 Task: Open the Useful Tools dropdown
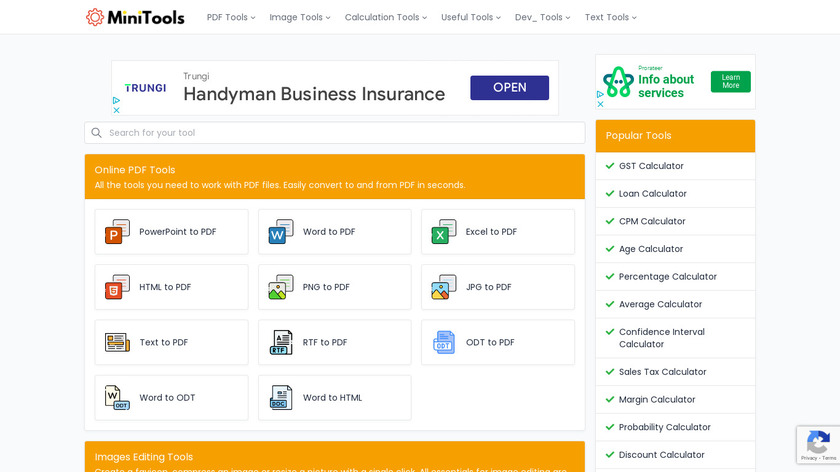tap(471, 17)
